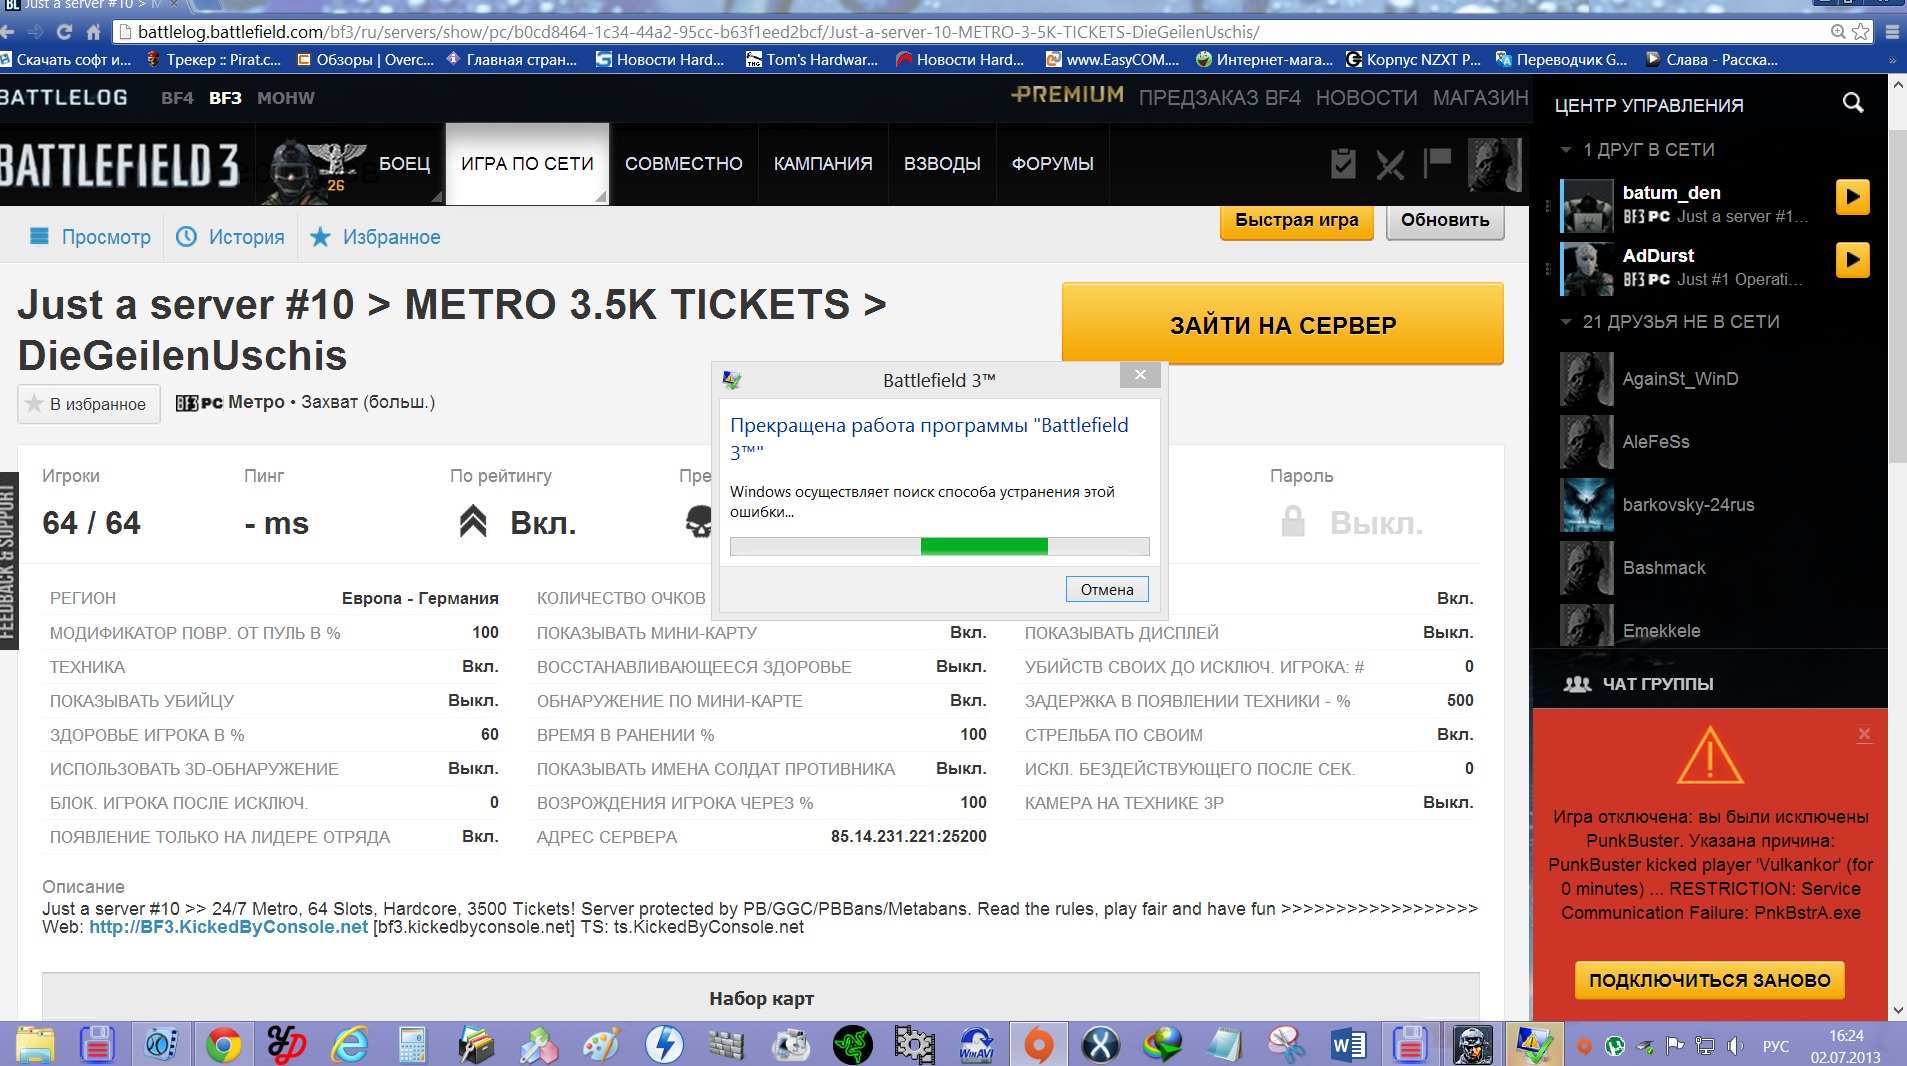Viewport: 1907px width, 1066px height.
Task: Click browser reload icon
Action: pyautogui.click(x=64, y=32)
